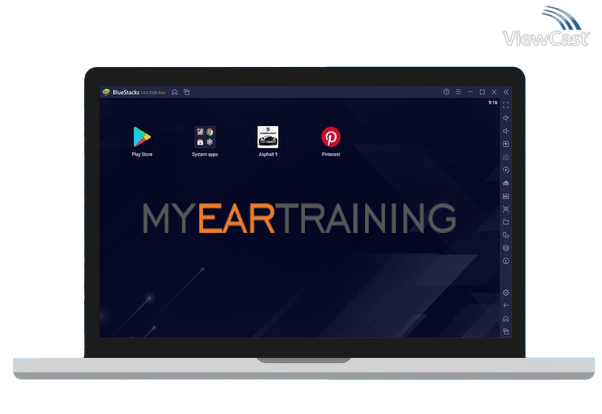Go home using sidebar bottom home icon
This screenshot has height=414, width=602.
506,319
